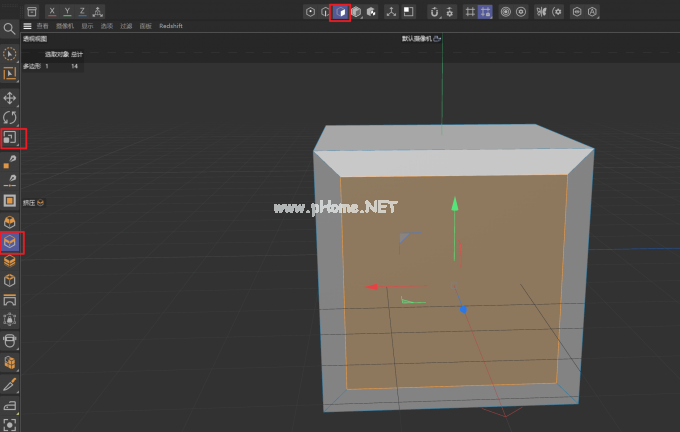Open the default camera dropdown label
The image size is (680, 432).
tap(415, 38)
